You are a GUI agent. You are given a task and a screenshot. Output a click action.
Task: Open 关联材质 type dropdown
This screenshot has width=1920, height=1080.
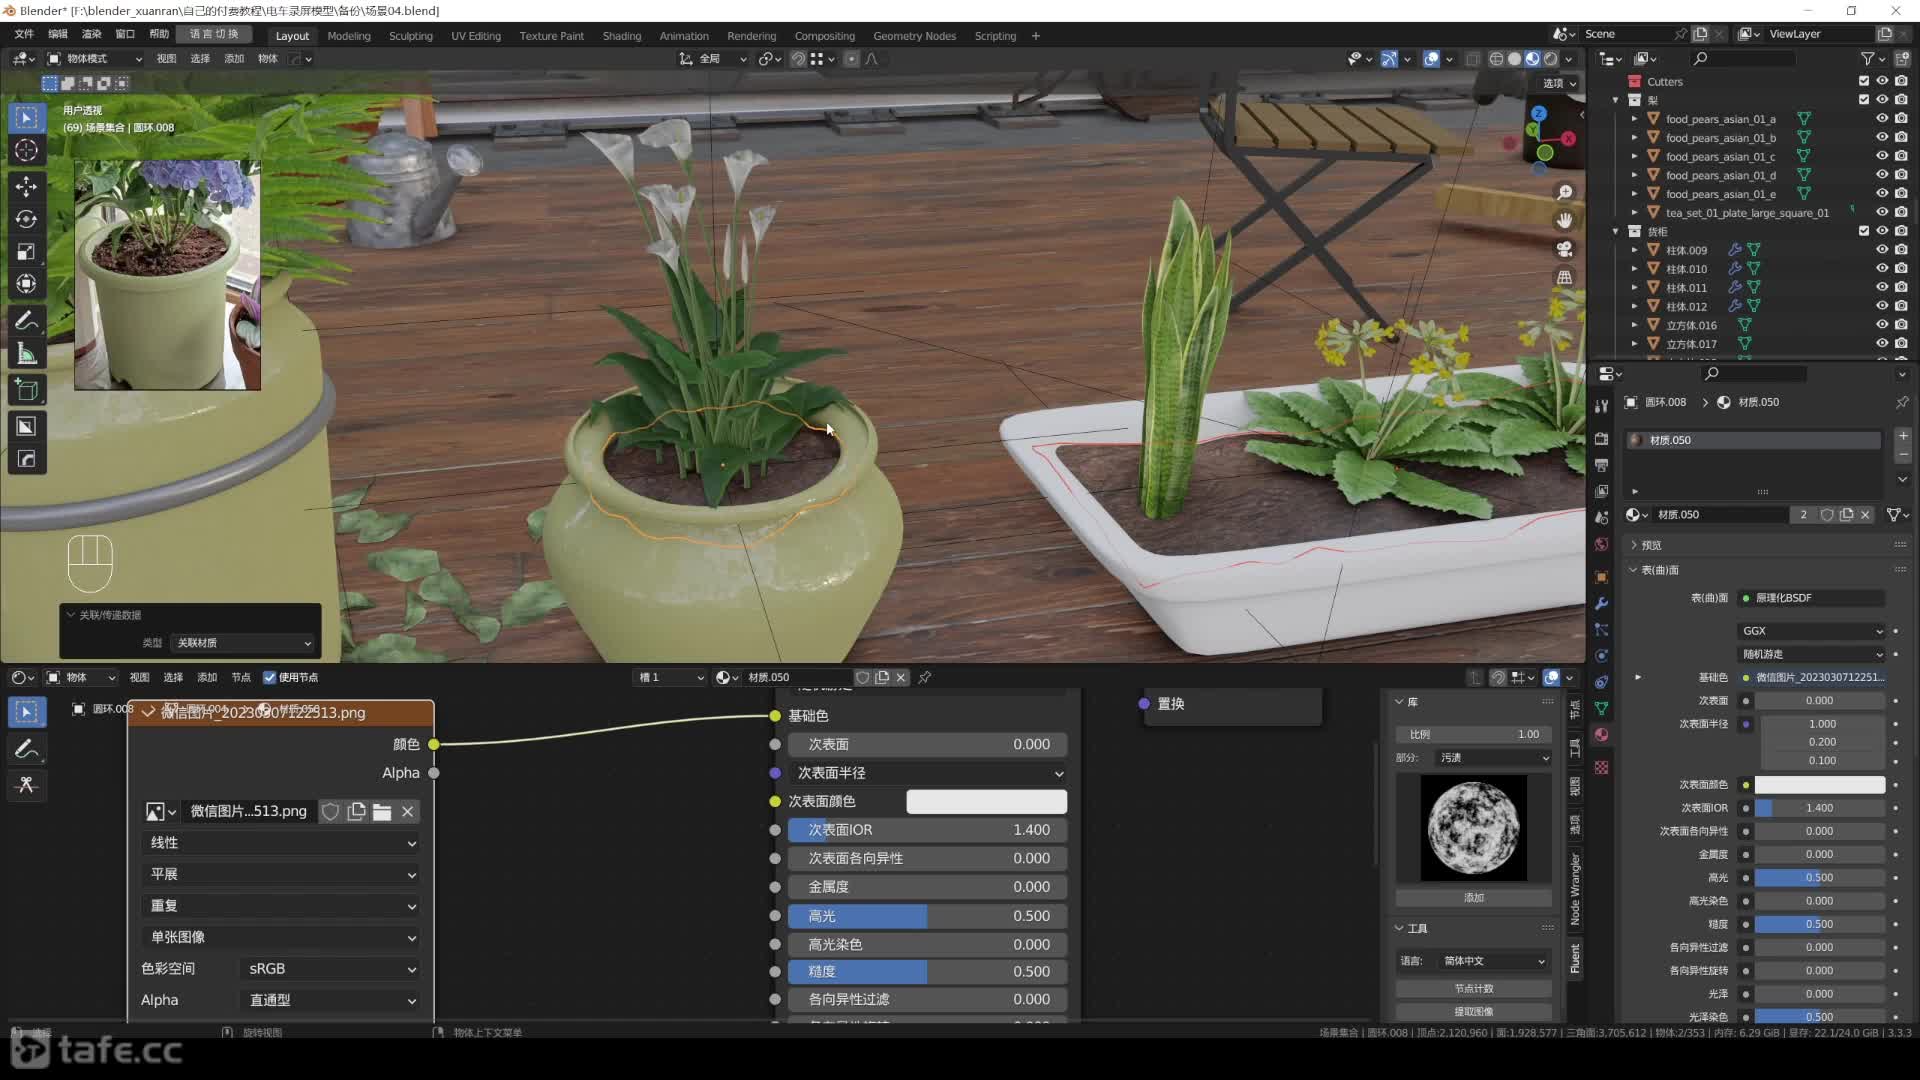(x=243, y=643)
